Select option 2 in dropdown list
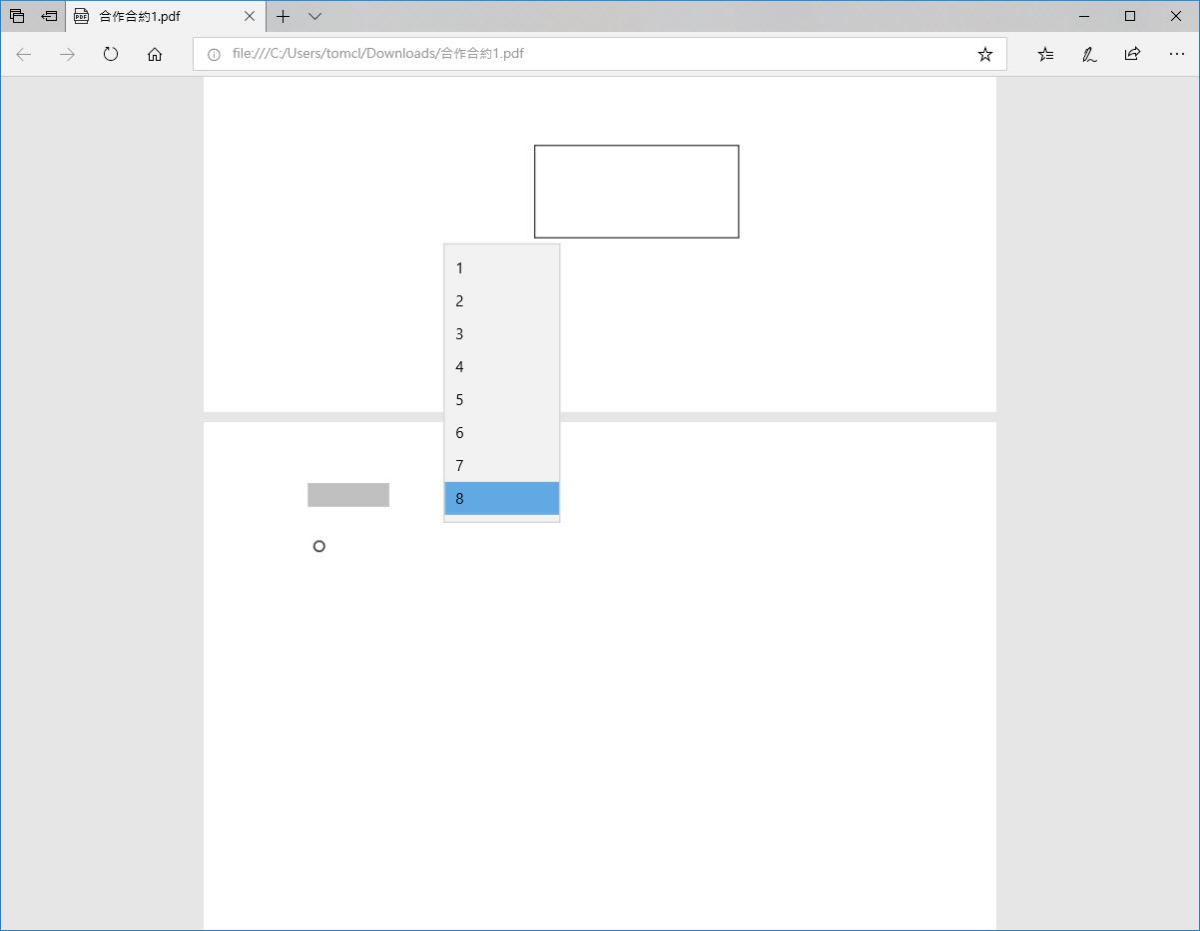The image size is (1200, 931). coord(502,301)
